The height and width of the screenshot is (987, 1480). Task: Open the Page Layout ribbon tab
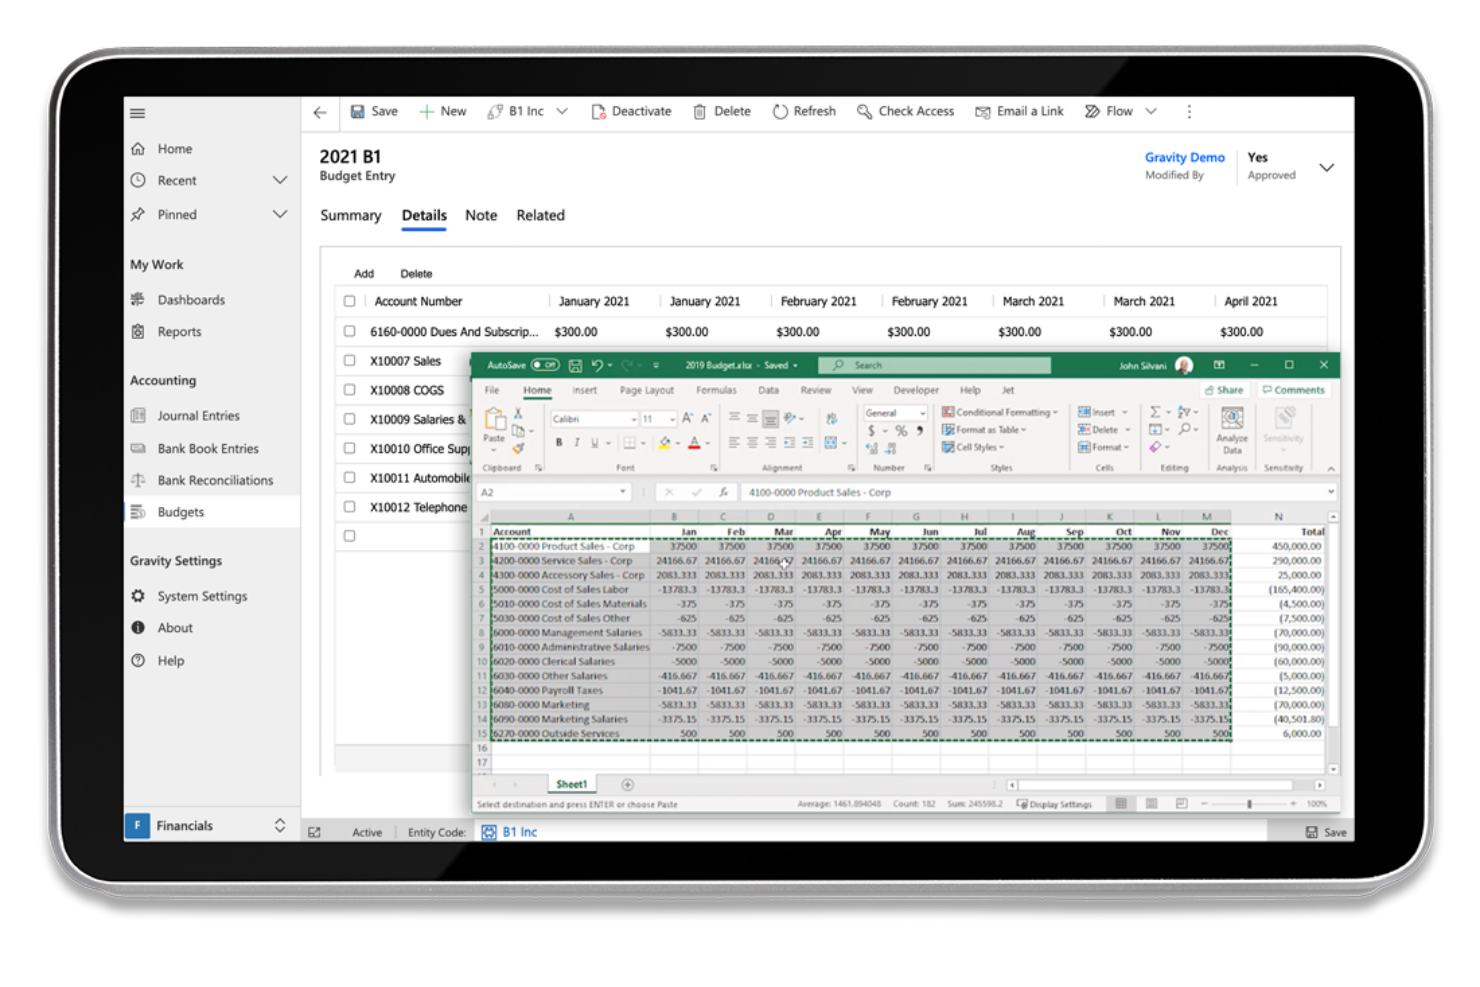click(x=646, y=390)
